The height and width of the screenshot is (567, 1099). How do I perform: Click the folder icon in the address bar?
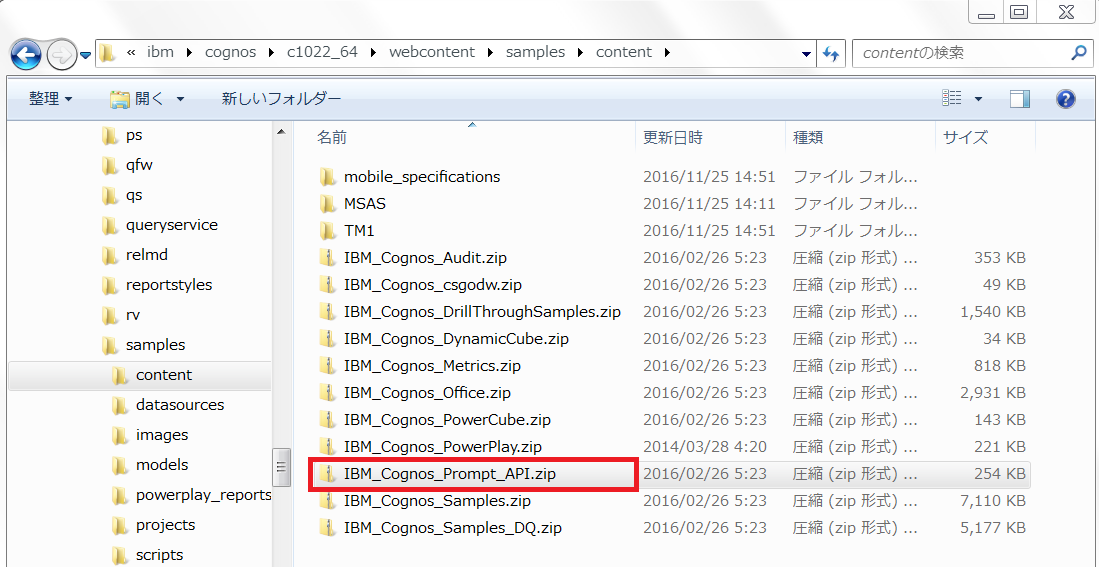107,53
